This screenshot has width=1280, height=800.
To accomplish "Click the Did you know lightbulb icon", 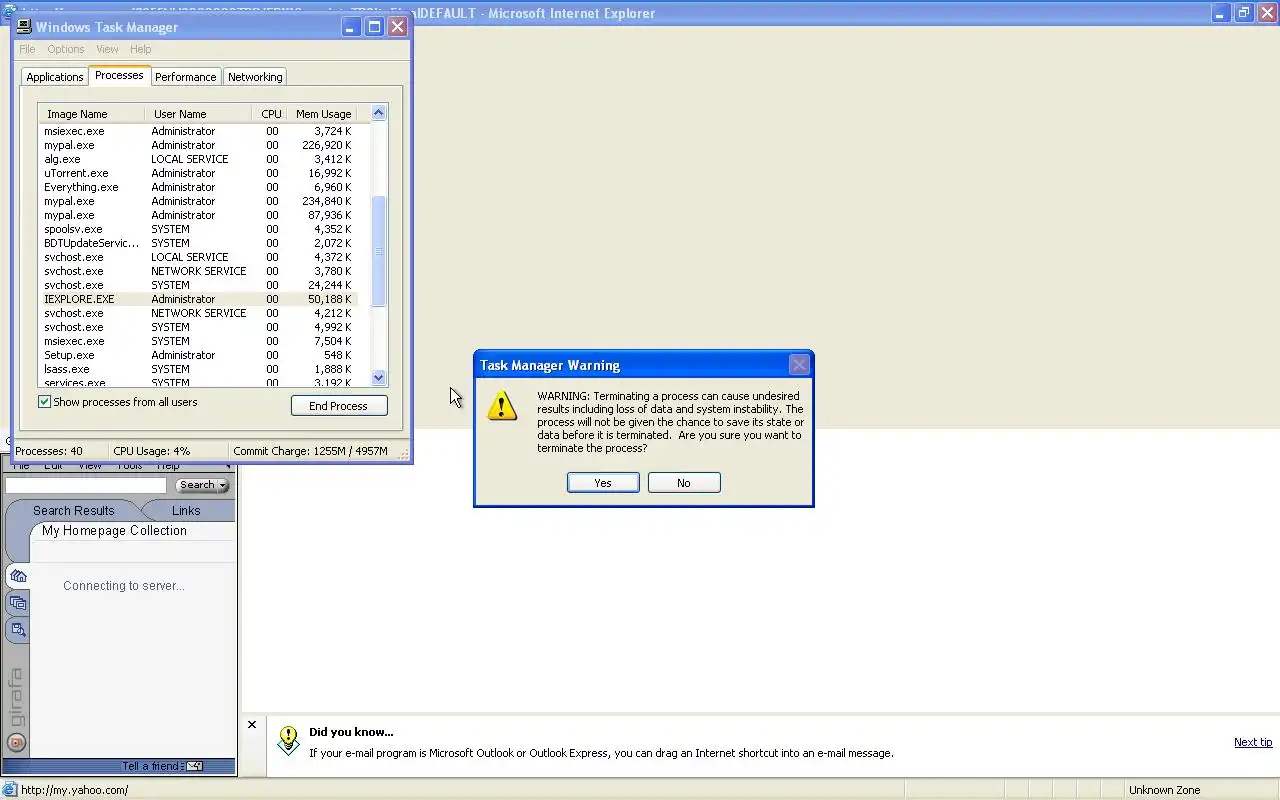I will pyautogui.click(x=288, y=740).
